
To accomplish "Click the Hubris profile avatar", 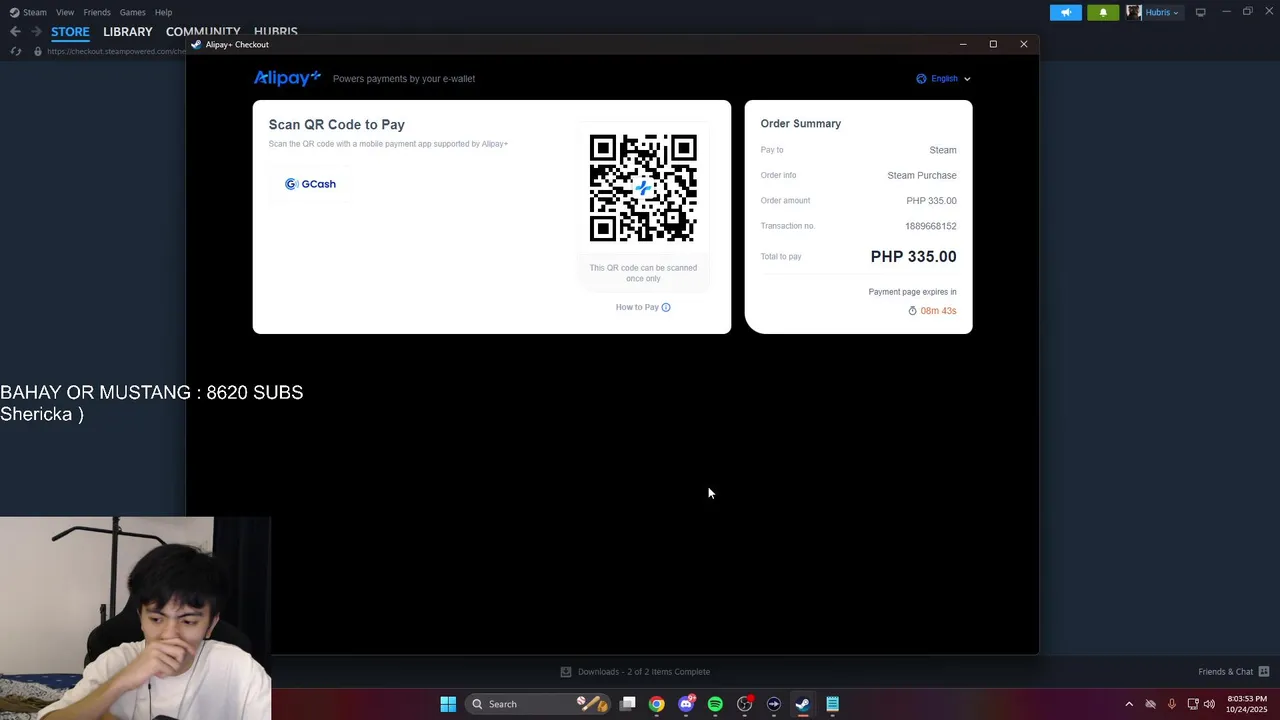I will pyautogui.click(x=1134, y=12).
